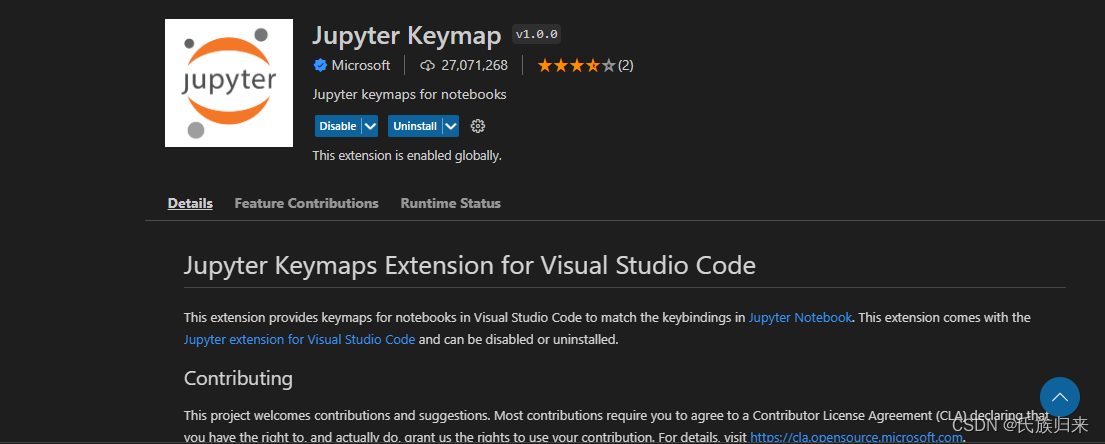Expand the Uninstall button dropdown arrow

click(x=451, y=126)
